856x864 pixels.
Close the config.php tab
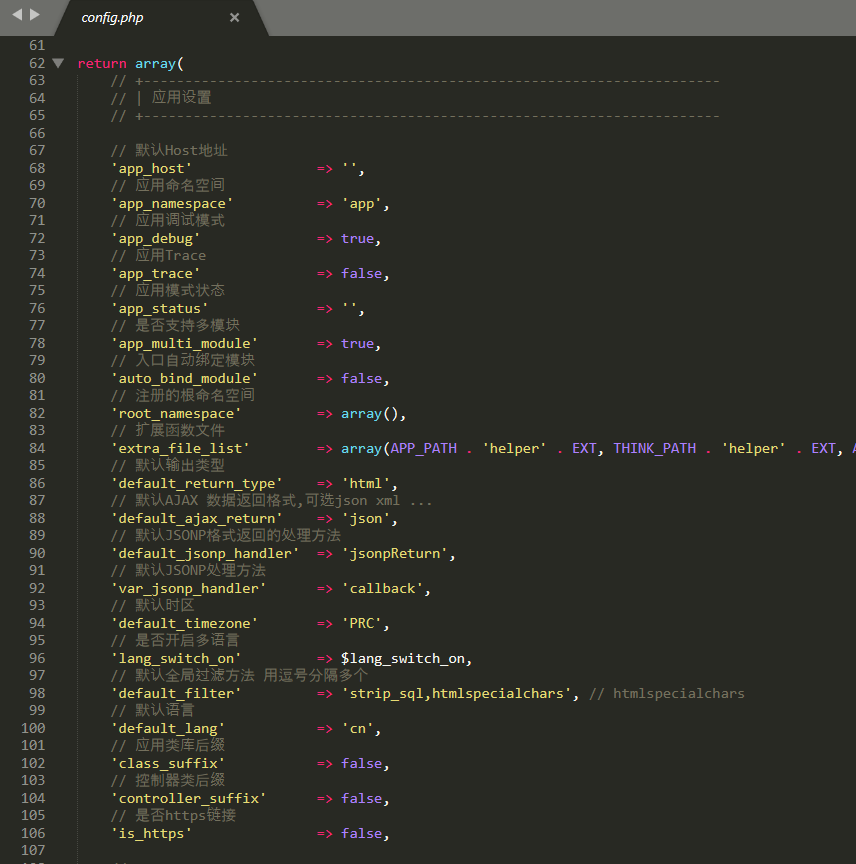coord(234,18)
